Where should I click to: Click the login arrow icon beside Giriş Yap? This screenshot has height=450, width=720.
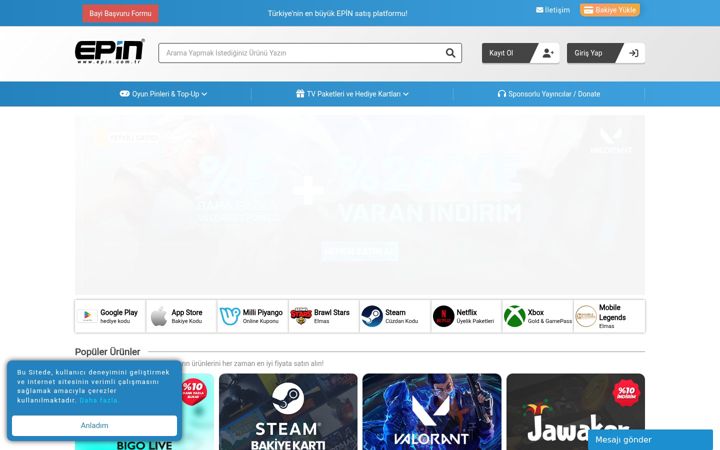click(634, 53)
